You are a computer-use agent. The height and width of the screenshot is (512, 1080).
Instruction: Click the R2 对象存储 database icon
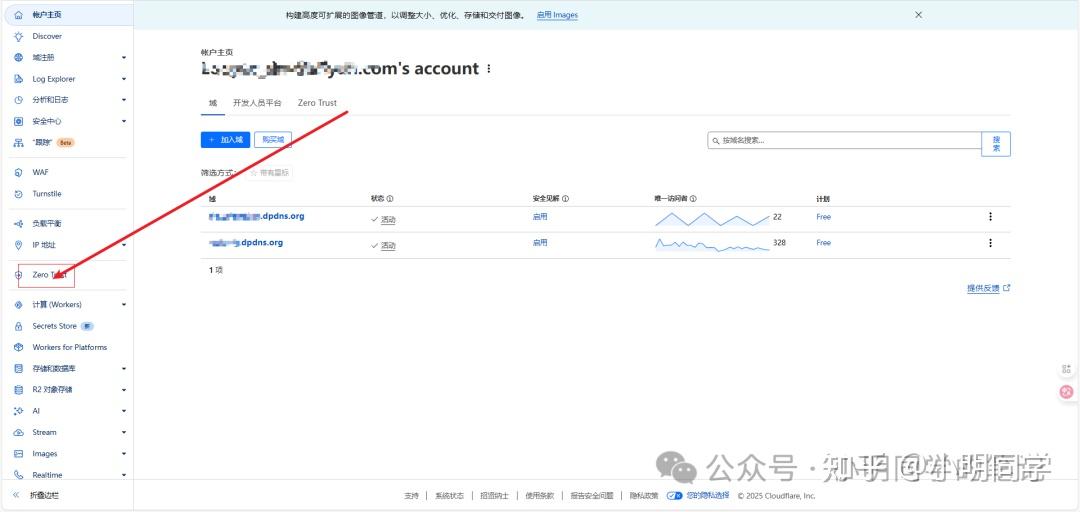point(19,389)
